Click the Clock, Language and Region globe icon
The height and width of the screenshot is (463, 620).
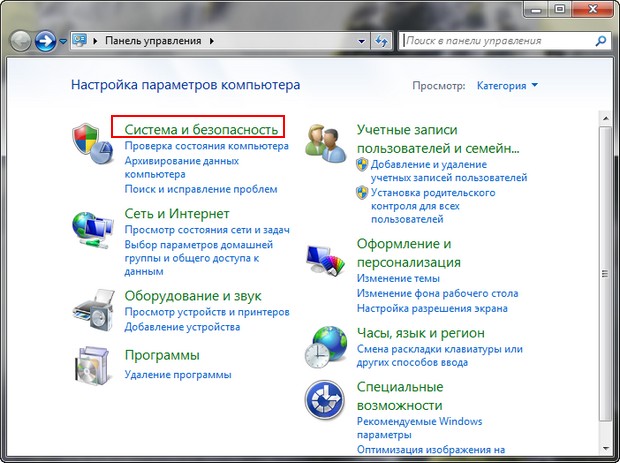point(326,347)
